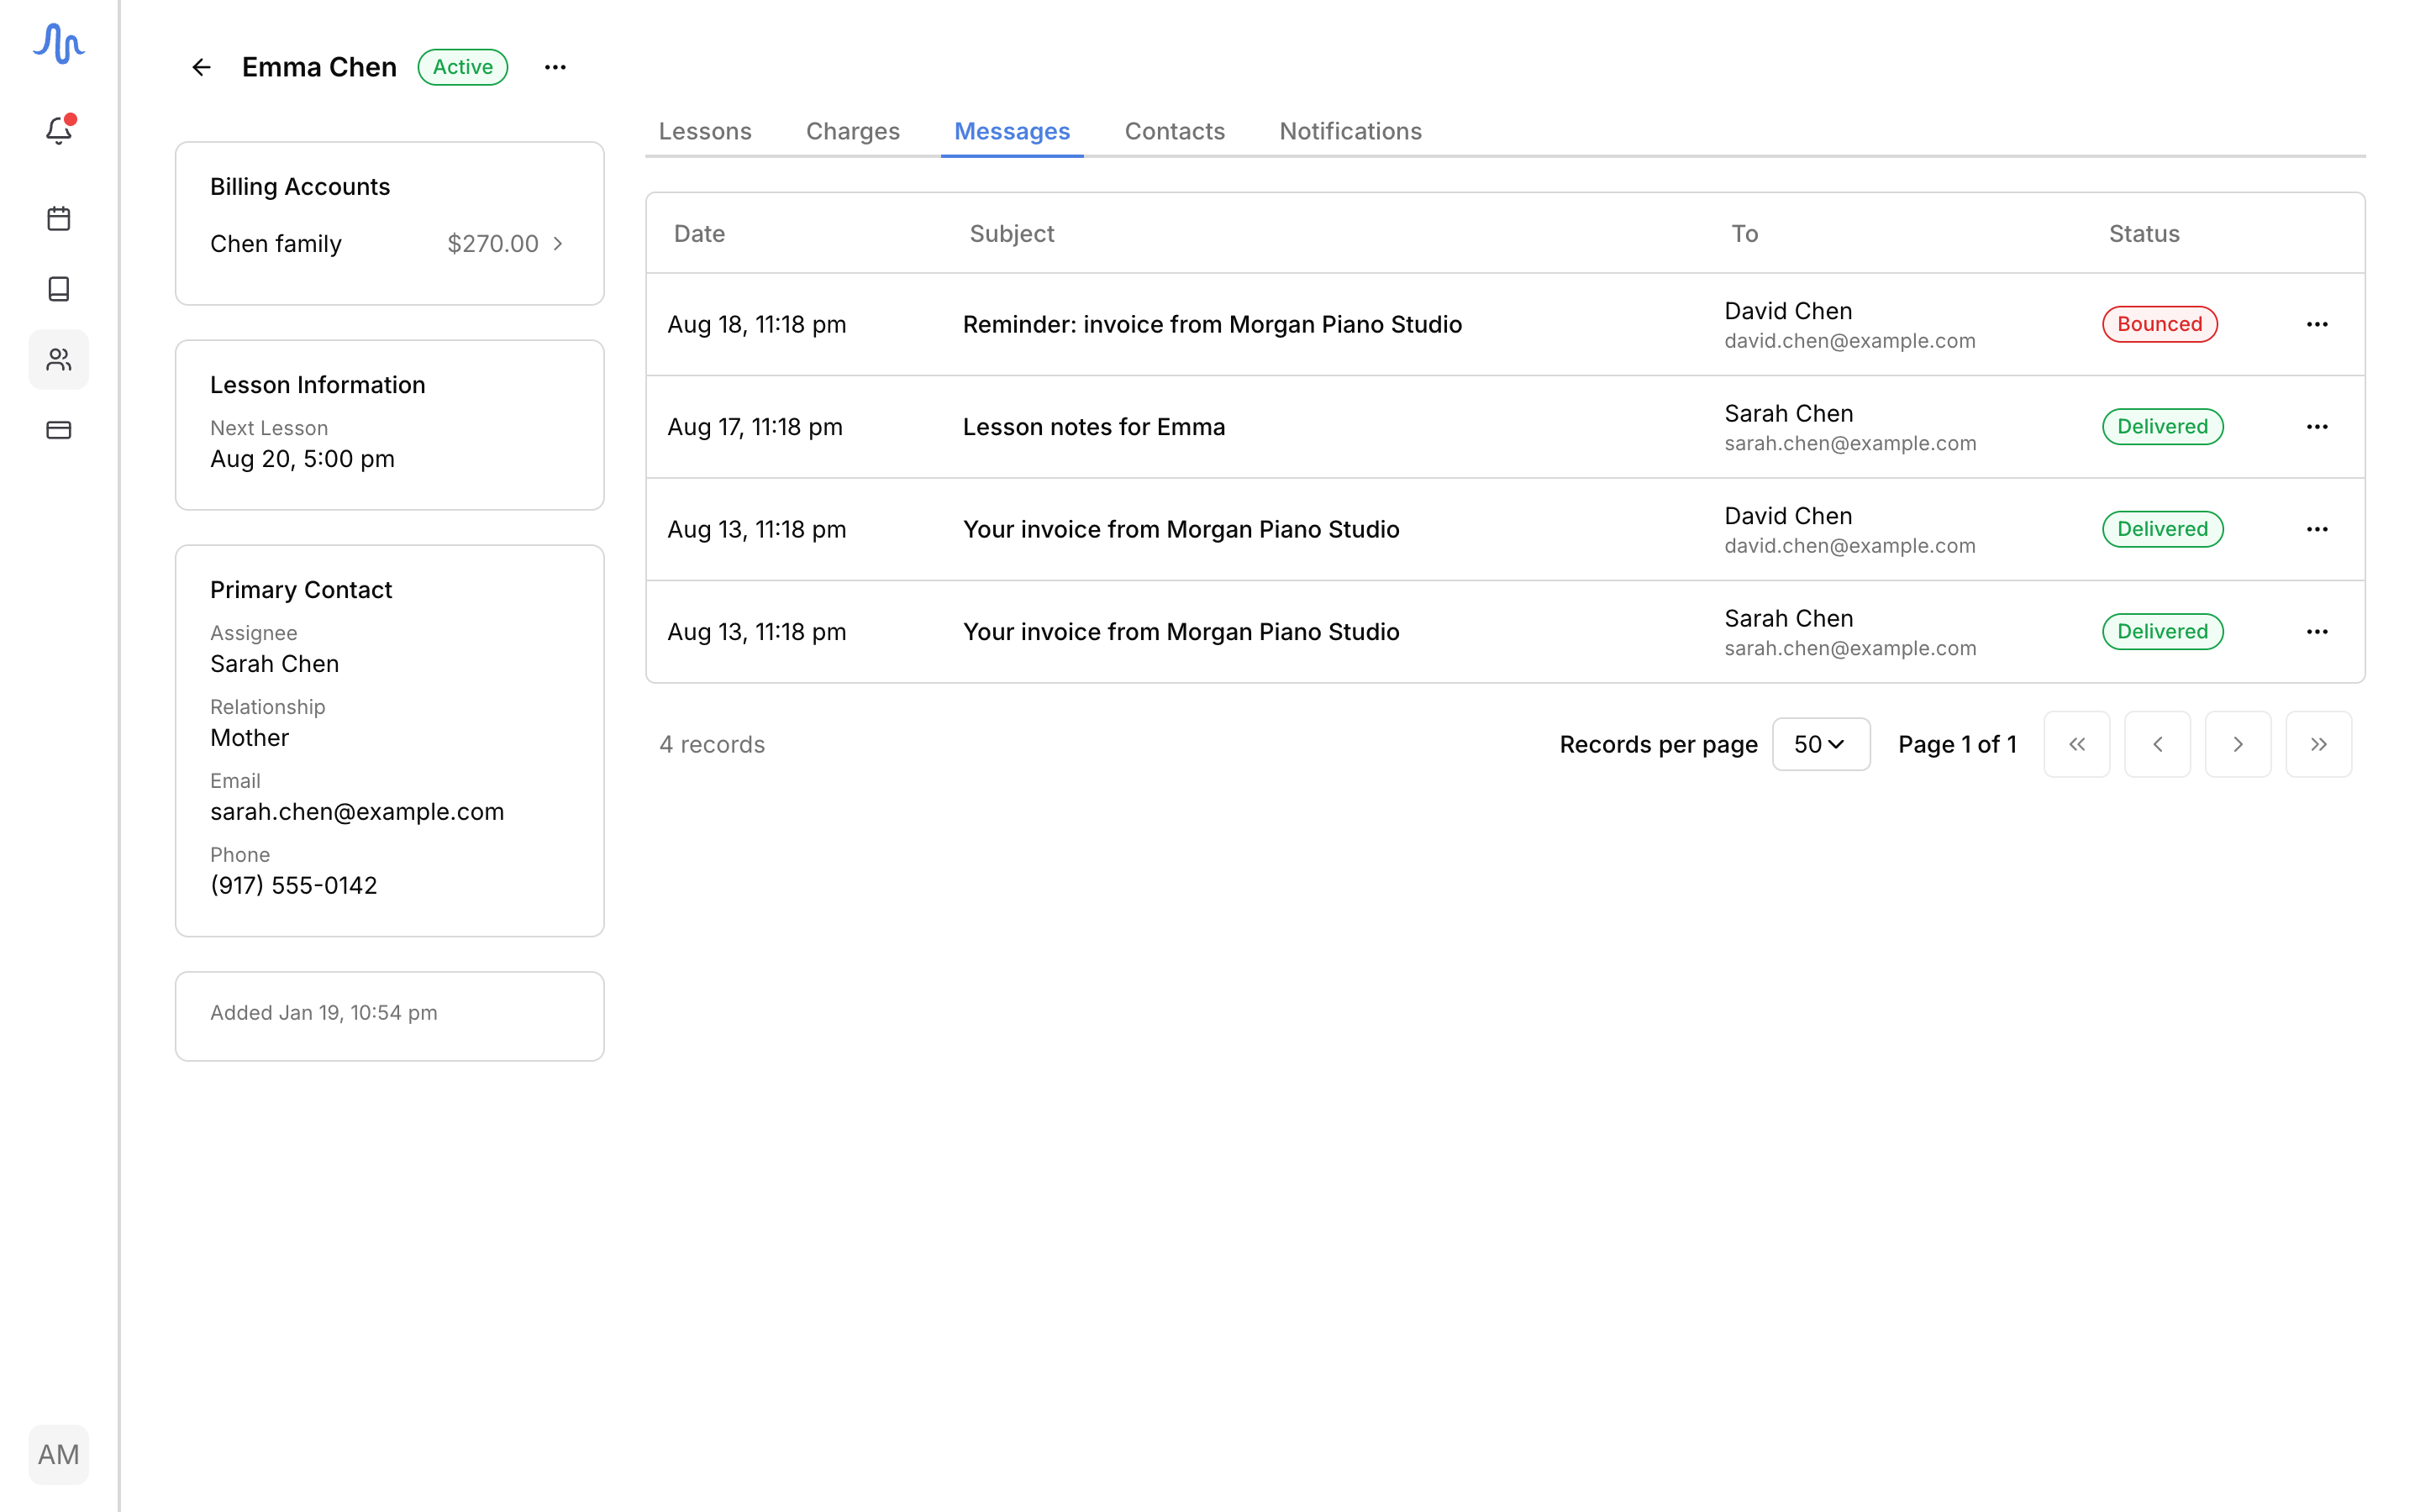Open the students people icon in sidebar
Screen dimensions: 2420x1512
(59, 359)
